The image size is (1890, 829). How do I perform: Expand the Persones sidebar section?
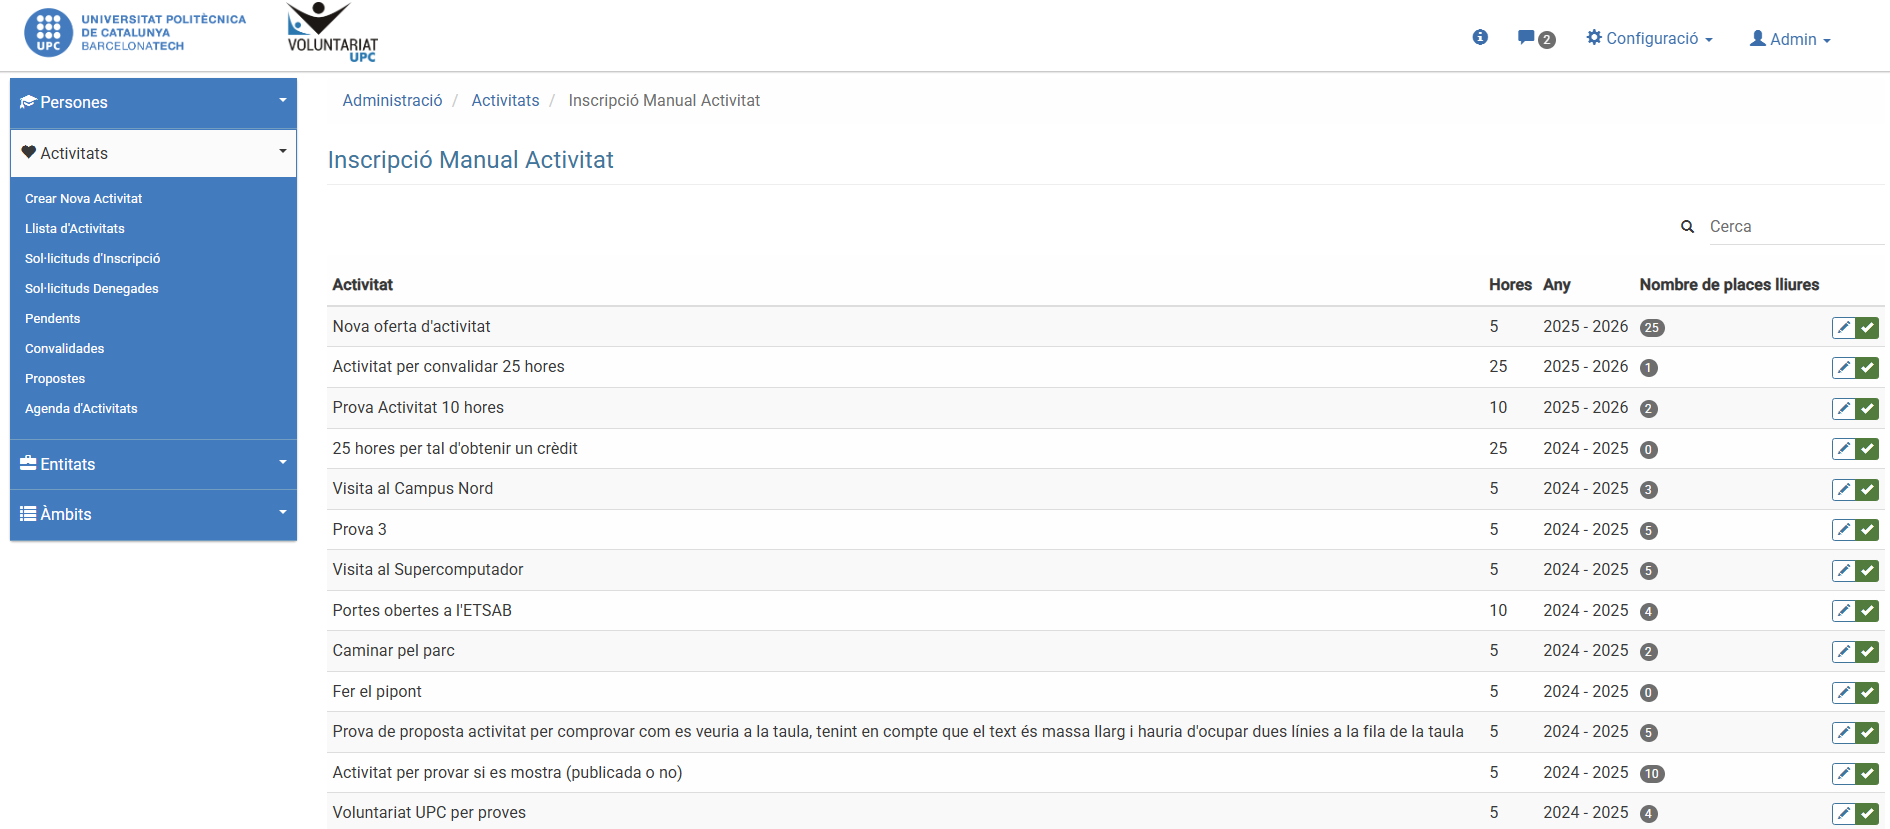click(153, 103)
